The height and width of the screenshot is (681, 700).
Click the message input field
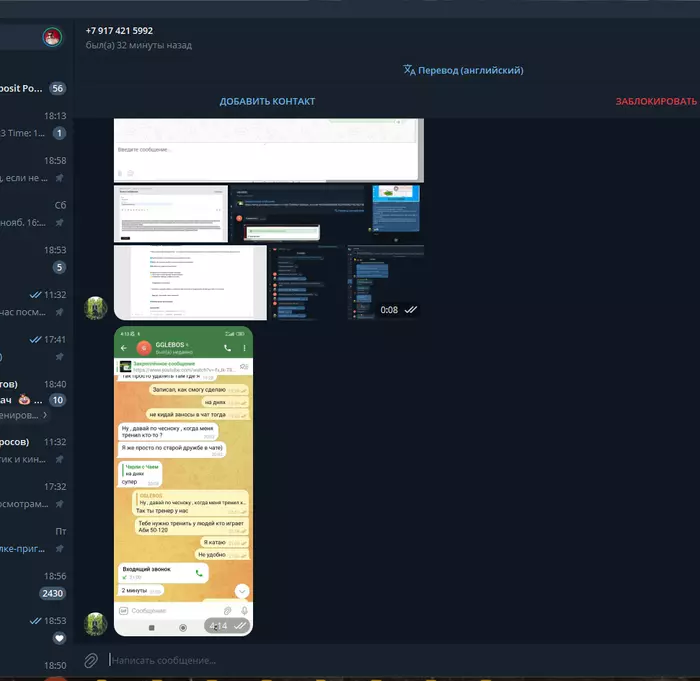tap(402, 660)
